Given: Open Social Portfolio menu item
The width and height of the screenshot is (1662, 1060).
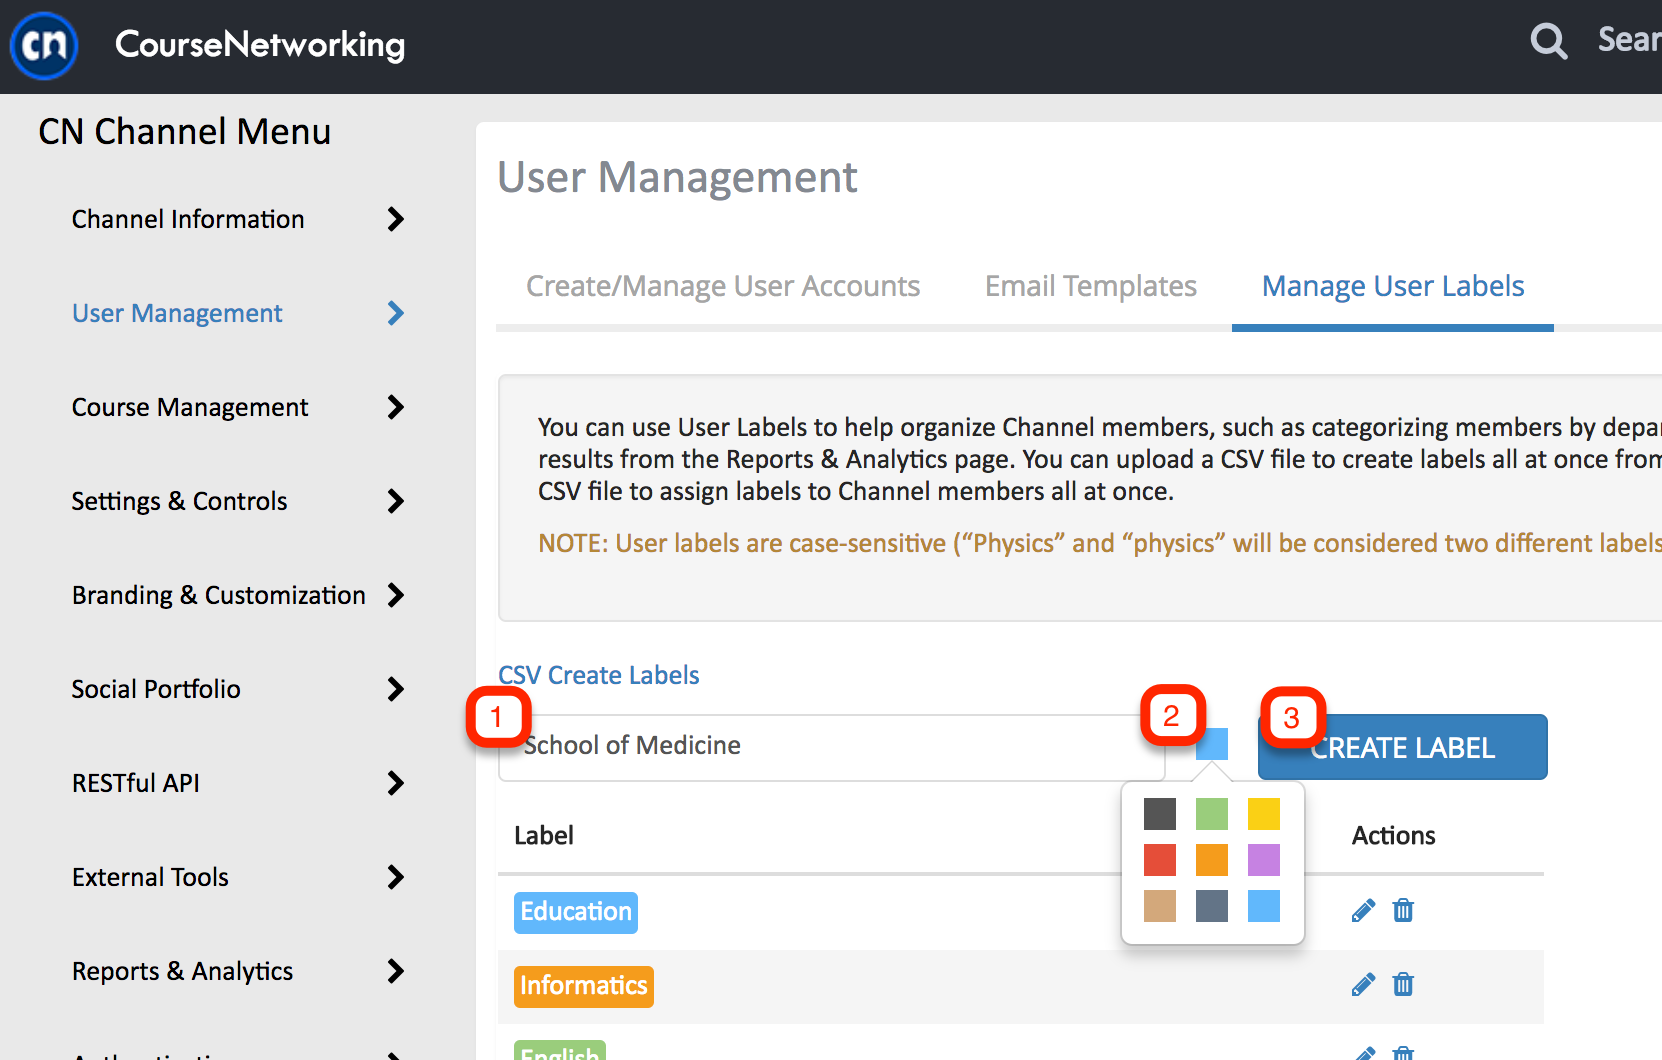Looking at the screenshot, I should (156, 689).
